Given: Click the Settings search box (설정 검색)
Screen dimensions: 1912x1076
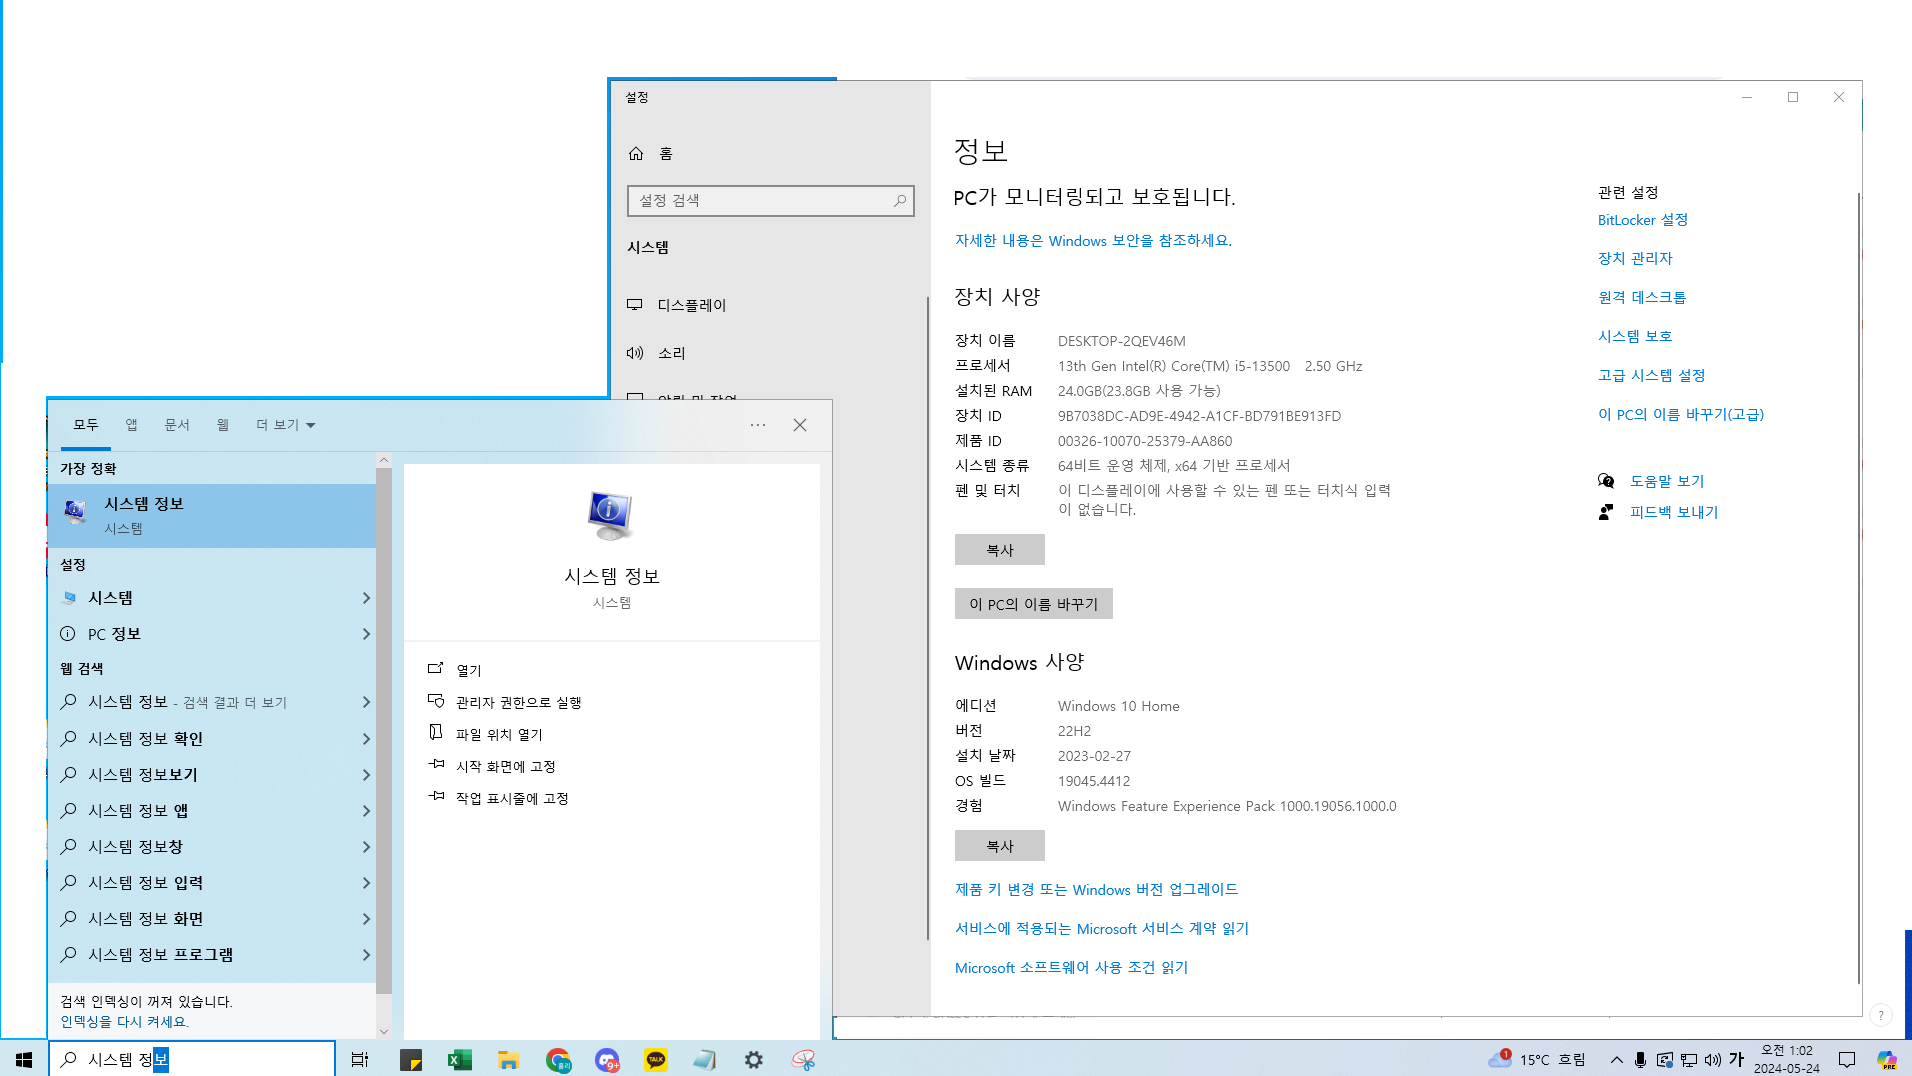Looking at the screenshot, I should click(770, 200).
